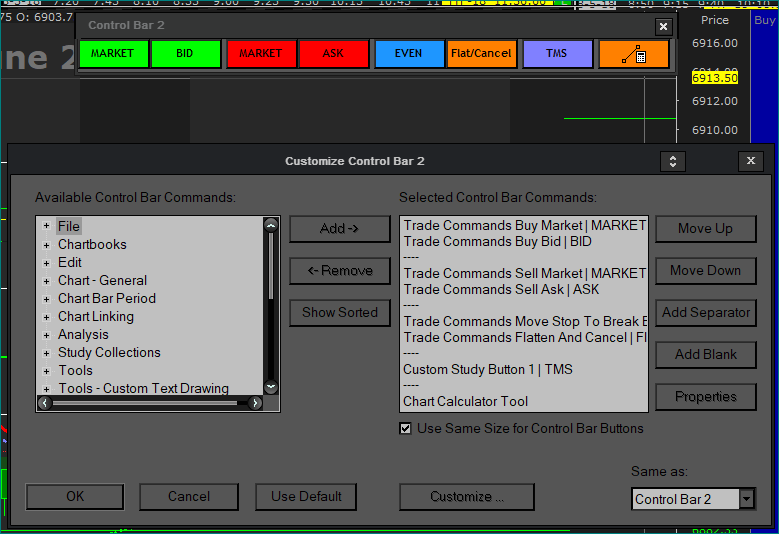779x534 pixels.
Task: Expand the Chartbooks tree node
Action: tap(46, 245)
